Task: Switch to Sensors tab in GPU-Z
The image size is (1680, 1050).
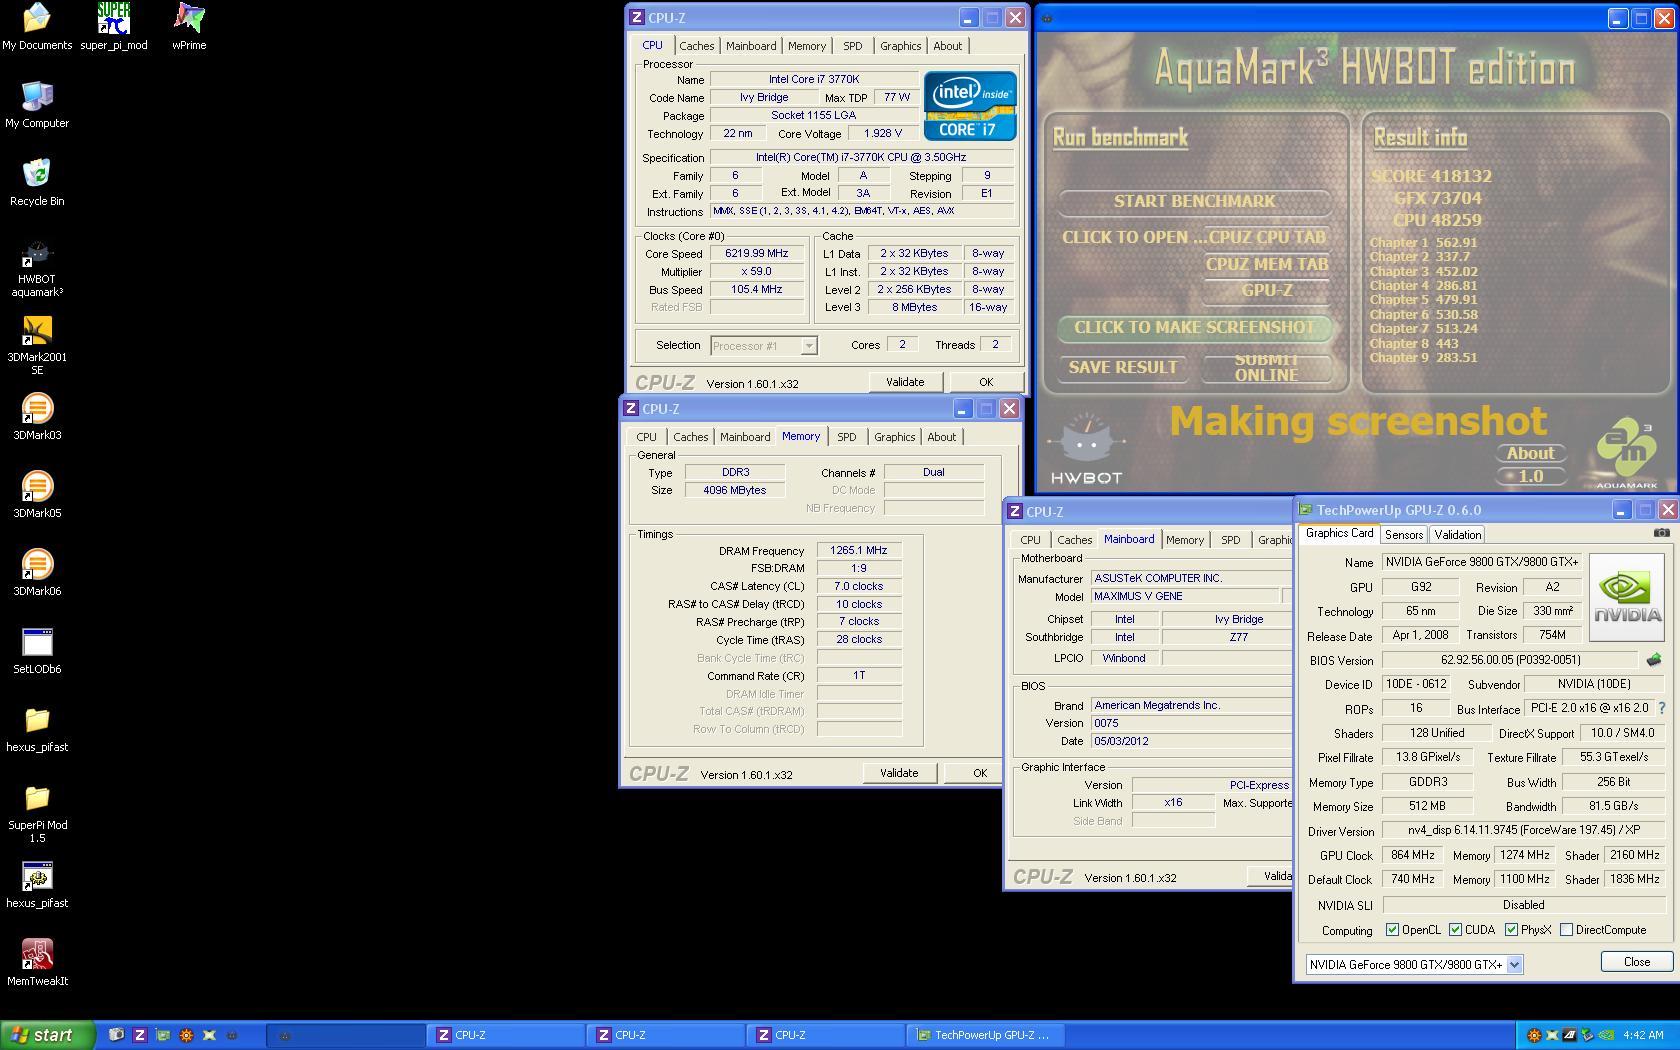Action: click(x=1403, y=535)
